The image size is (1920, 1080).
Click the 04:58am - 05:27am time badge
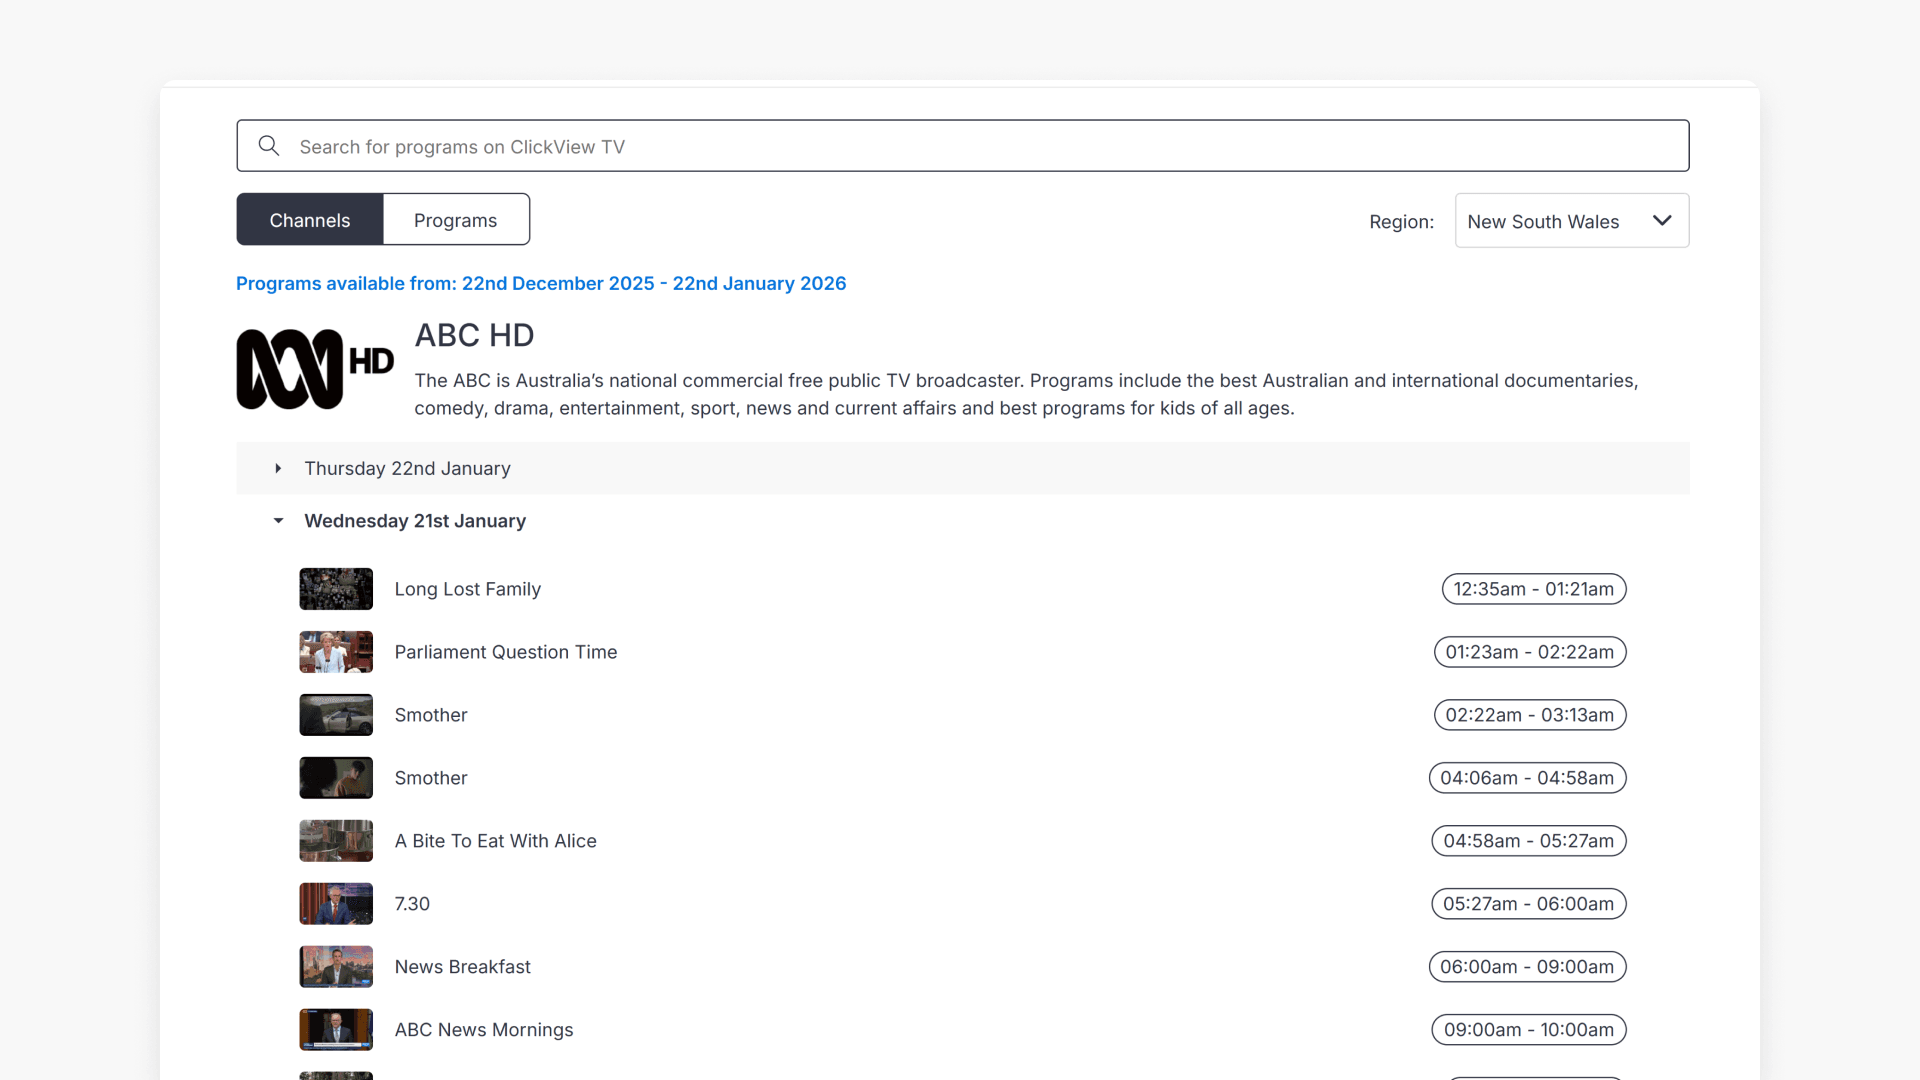pyautogui.click(x=1528, y=840)
